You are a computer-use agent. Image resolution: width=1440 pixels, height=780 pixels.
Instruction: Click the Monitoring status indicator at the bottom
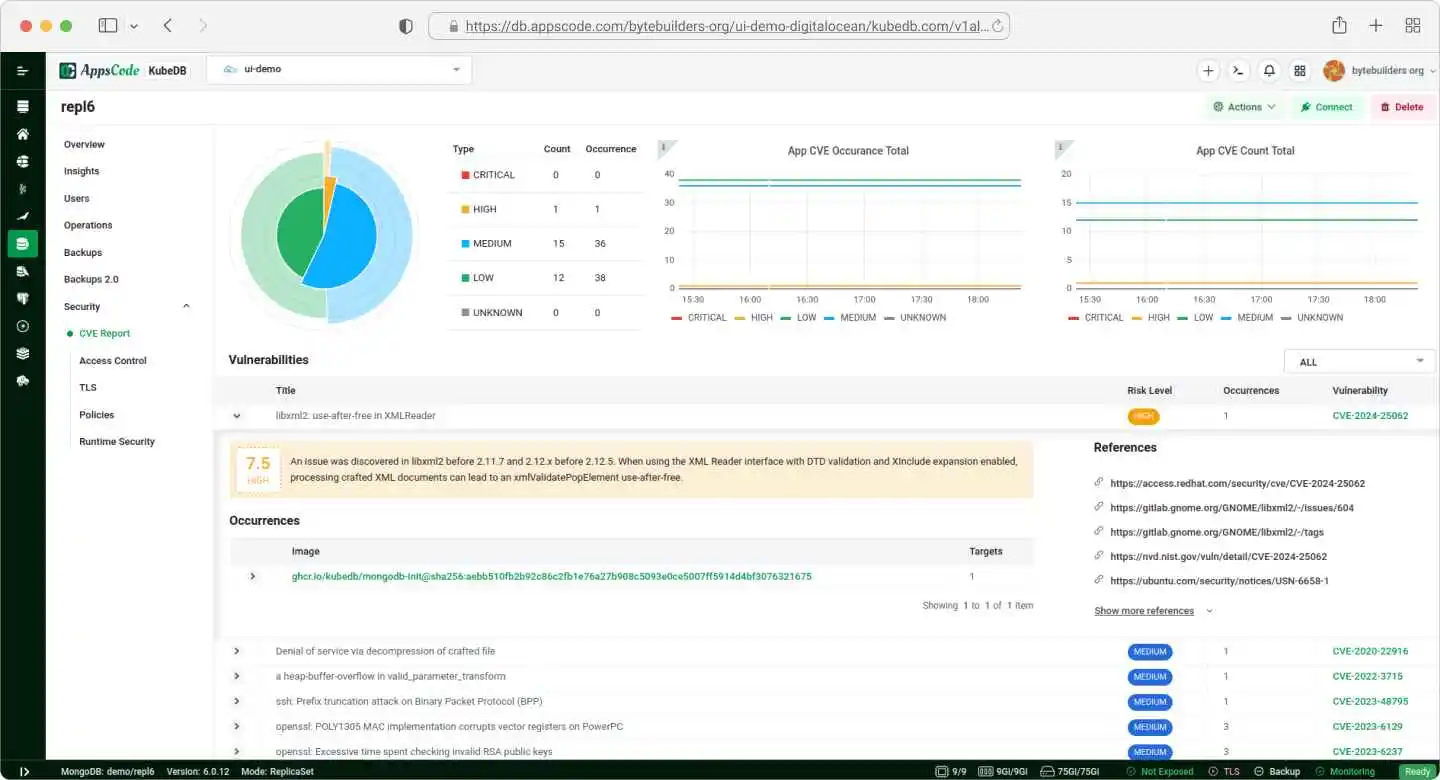coord(1345,771)
